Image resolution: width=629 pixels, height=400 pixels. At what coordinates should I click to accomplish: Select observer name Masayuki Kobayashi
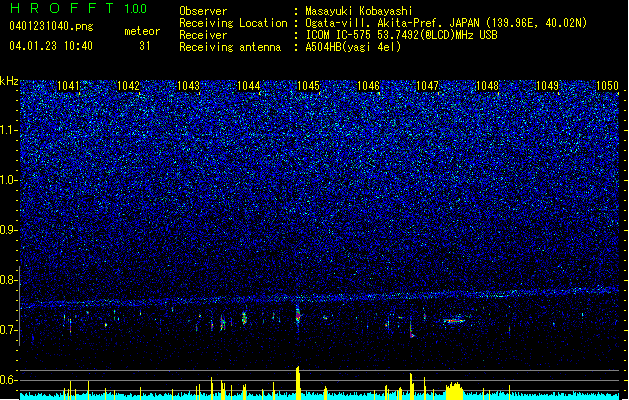pos(359,11)
